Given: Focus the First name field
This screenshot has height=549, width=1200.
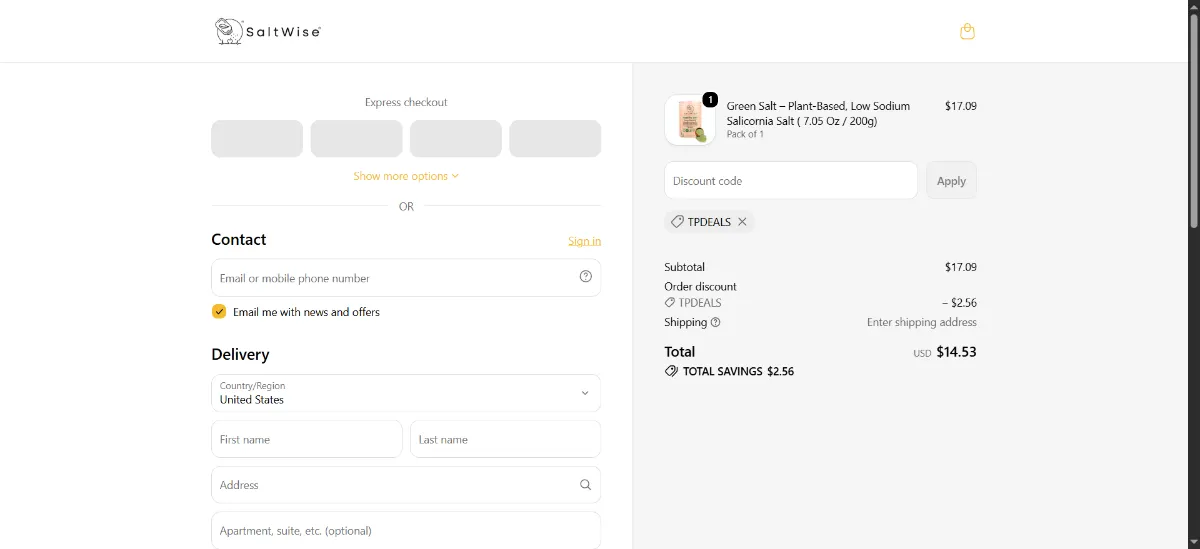Looking at the screenshot, I should 307,439.
